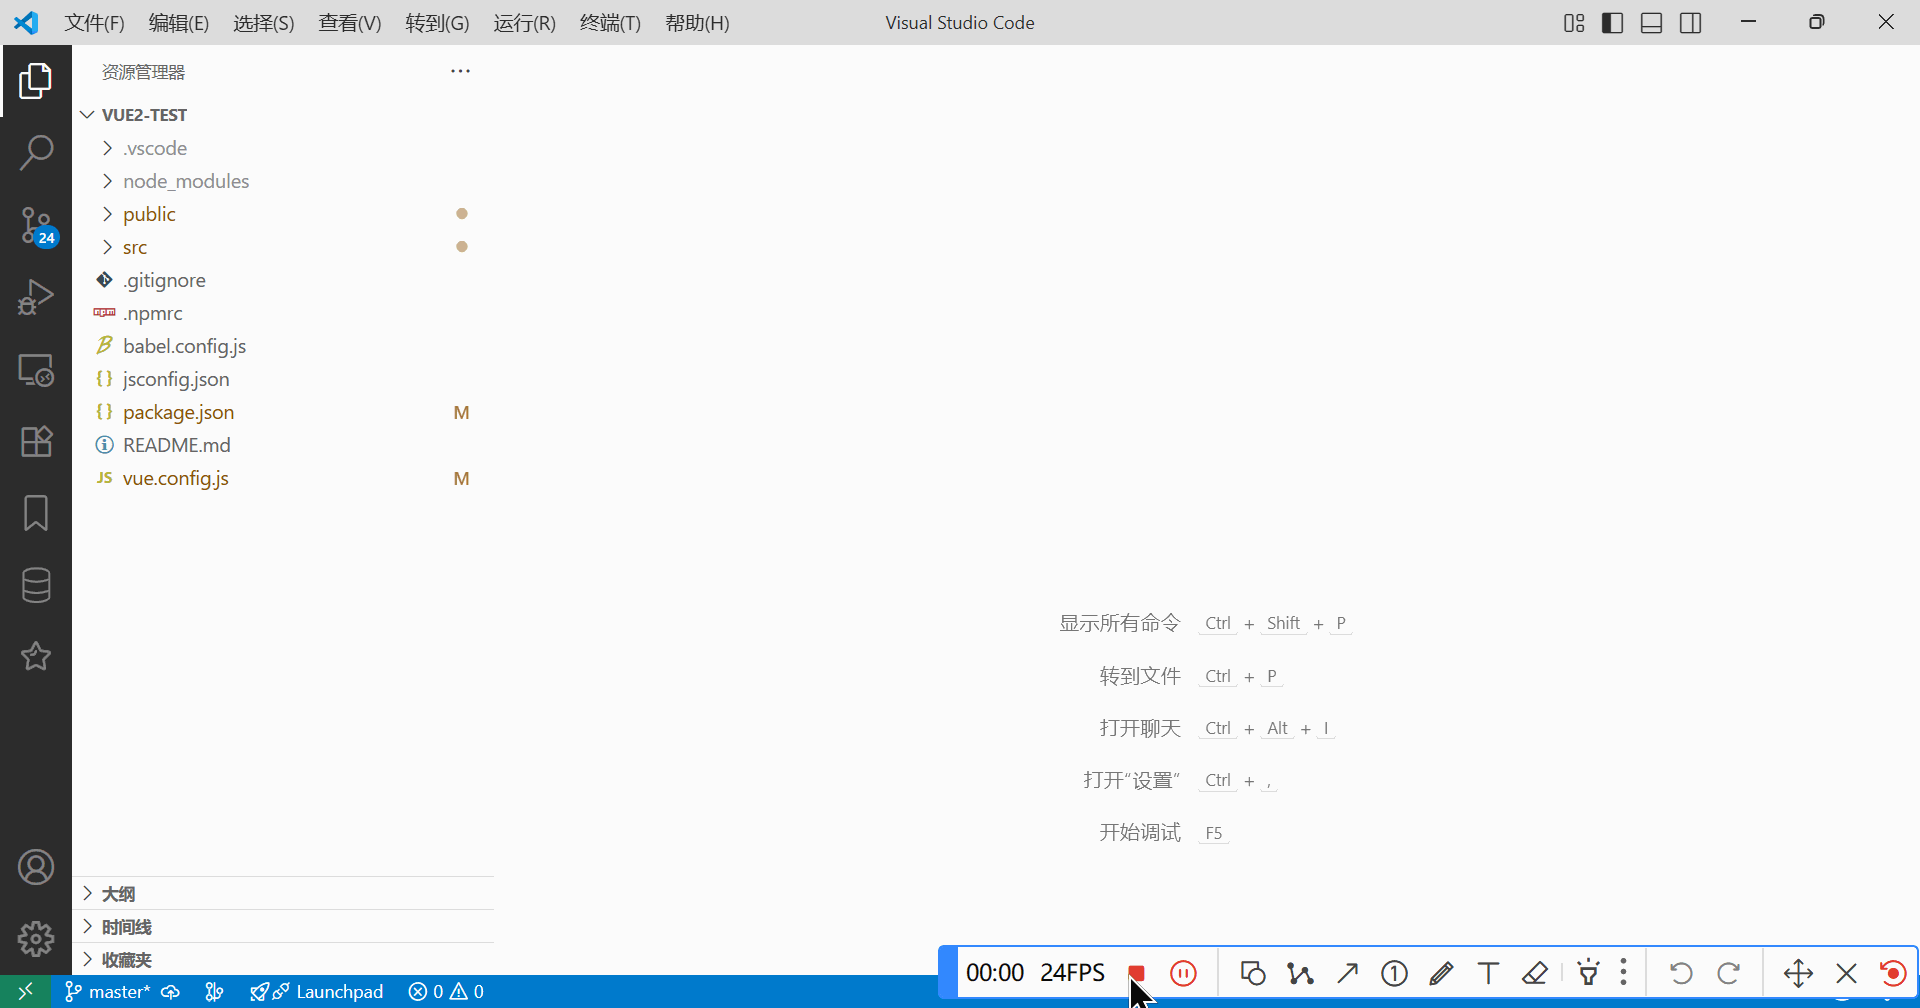This screenshot has height=1008, width=1920.
Task: Click the red restart recording icon
Action: point(1892,973)
